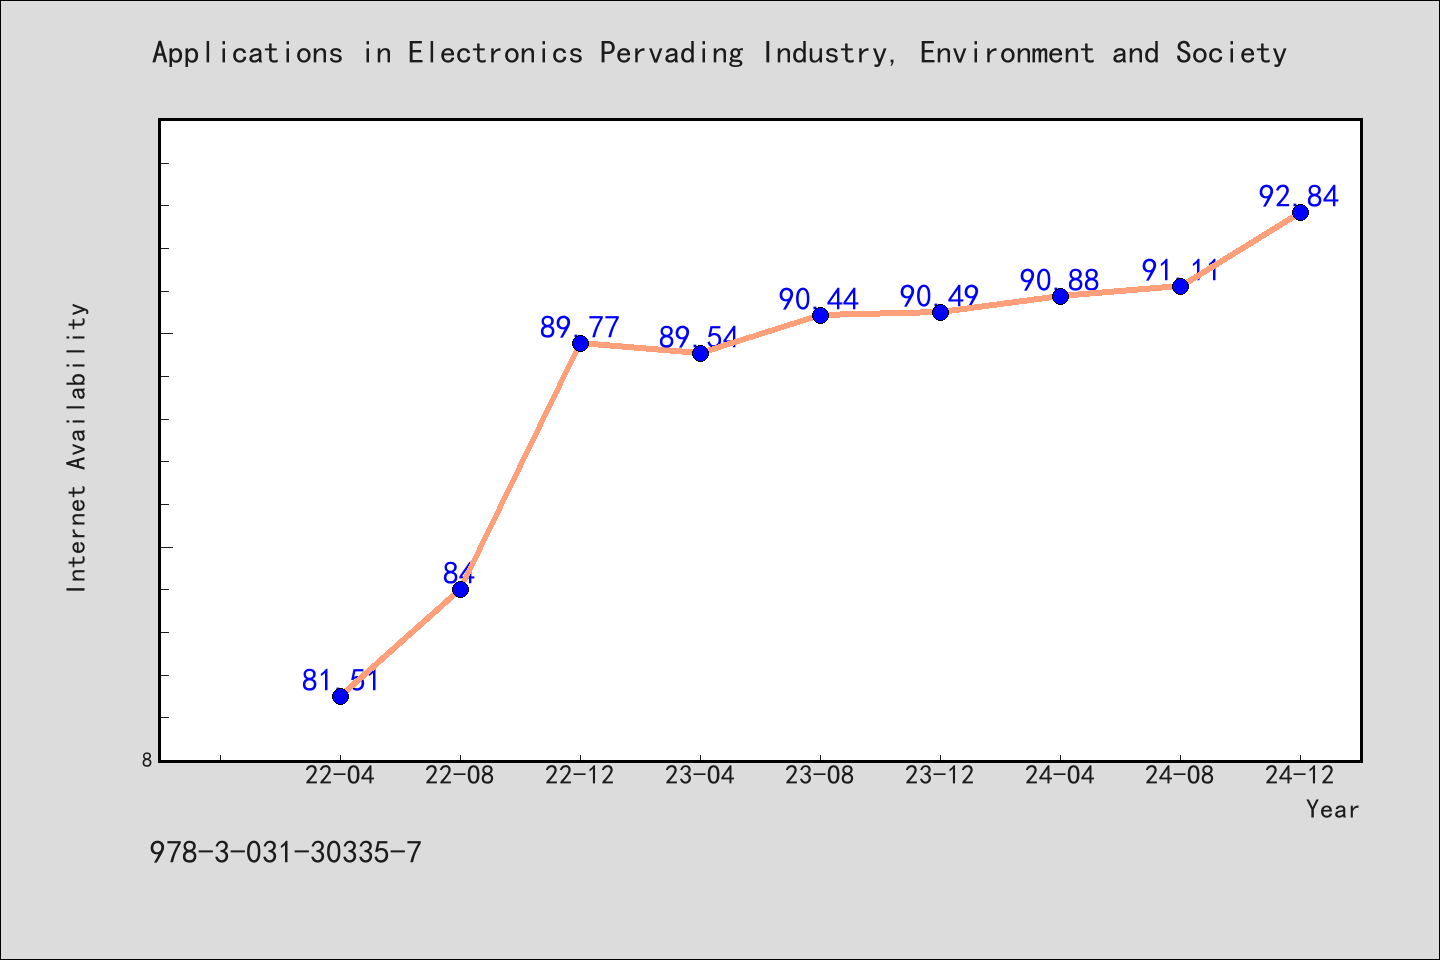Click the data point labeled 89.54
The height and width of the screenshot is (960, 1440).
(700, 353)
